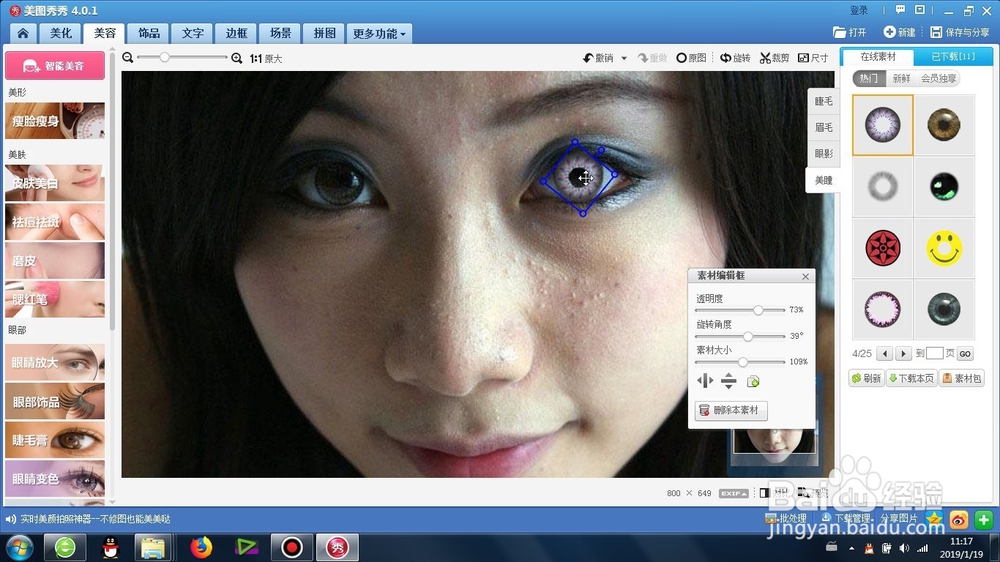The height and width of the screenshot is (562, 1000).
Task: Click the 透明度 opacity slider handle
Action: 758,310
